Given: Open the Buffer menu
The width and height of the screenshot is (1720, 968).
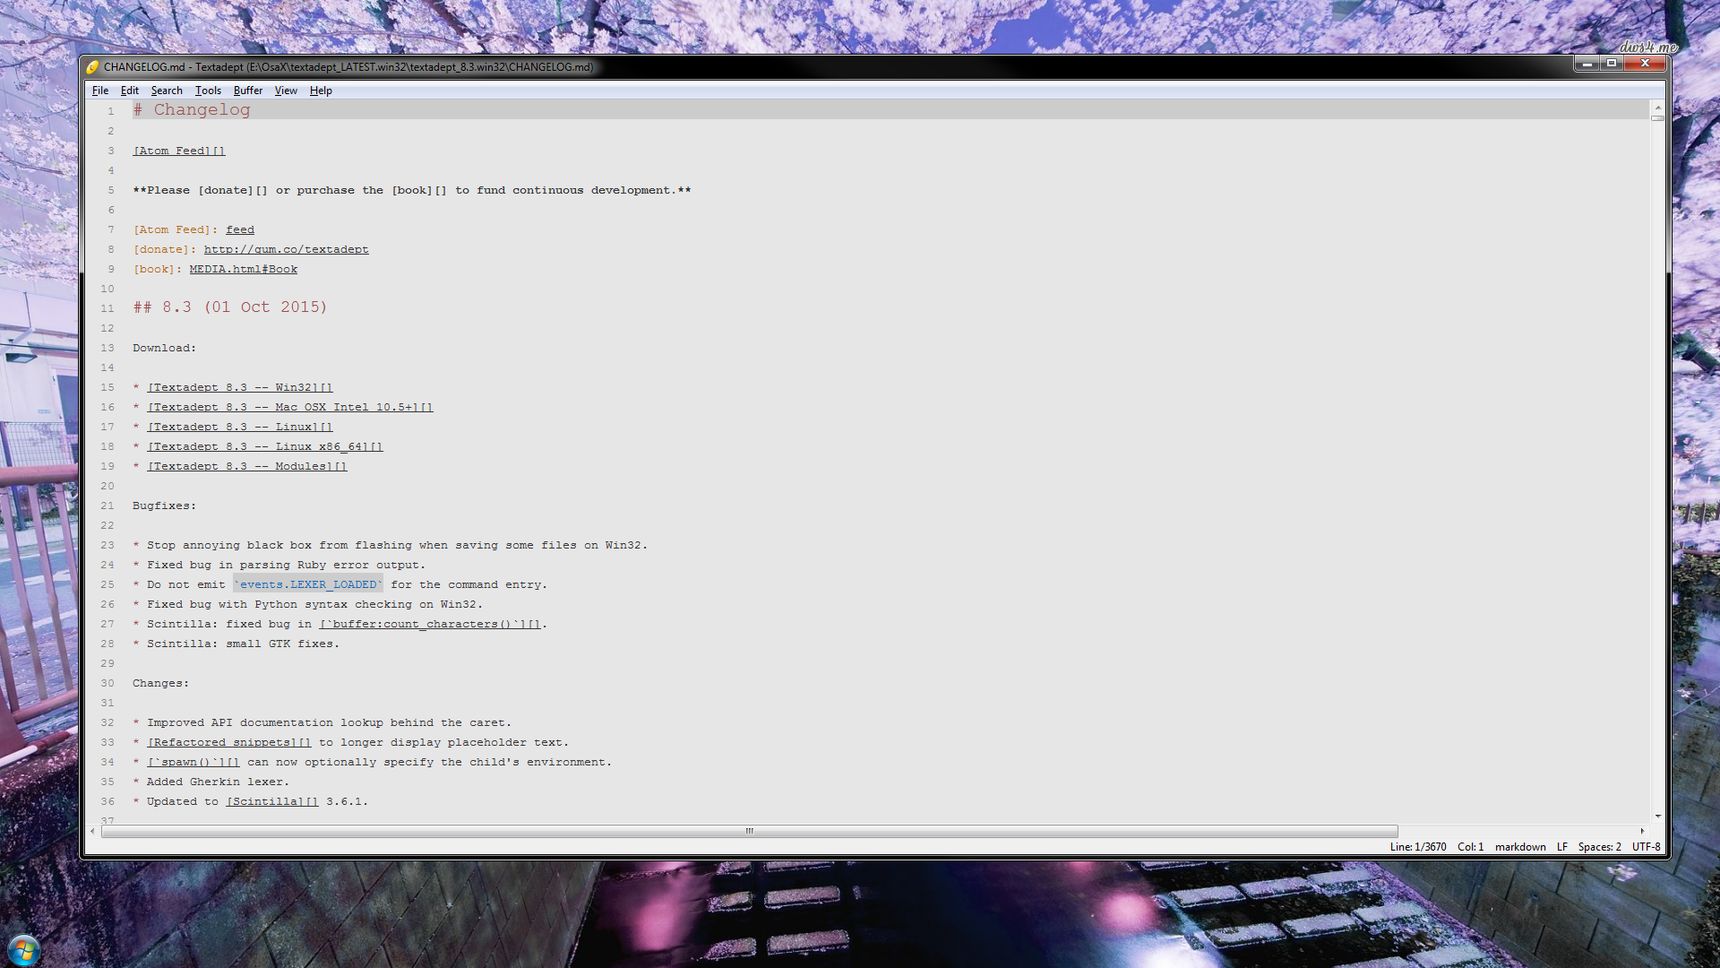Looking at the screenshot, I should [x=248, y=90].
